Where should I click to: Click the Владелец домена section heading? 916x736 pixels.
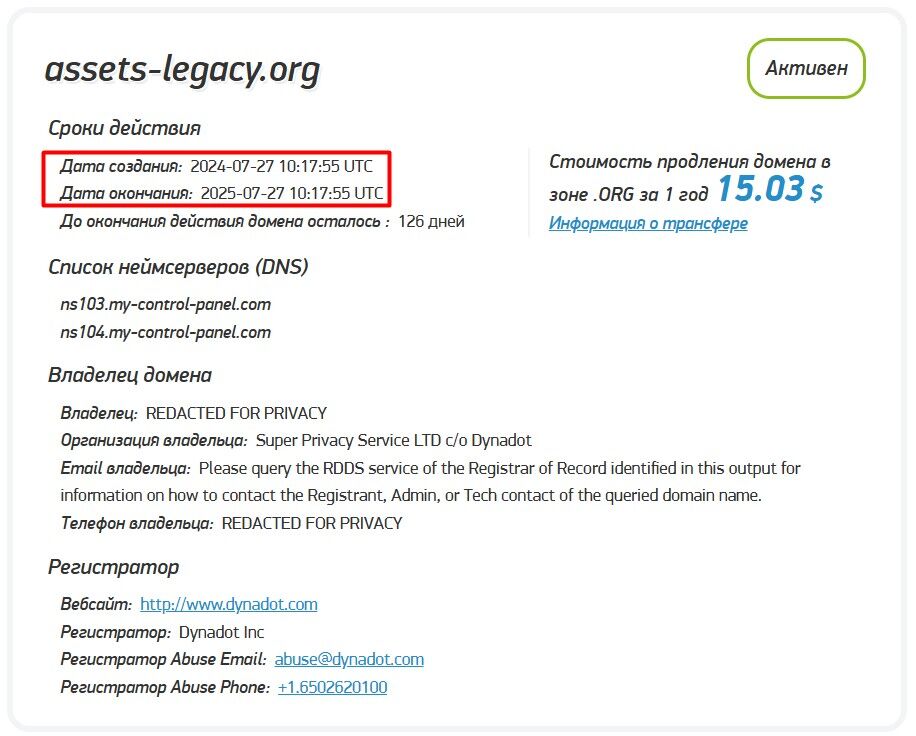pos(130,375)
